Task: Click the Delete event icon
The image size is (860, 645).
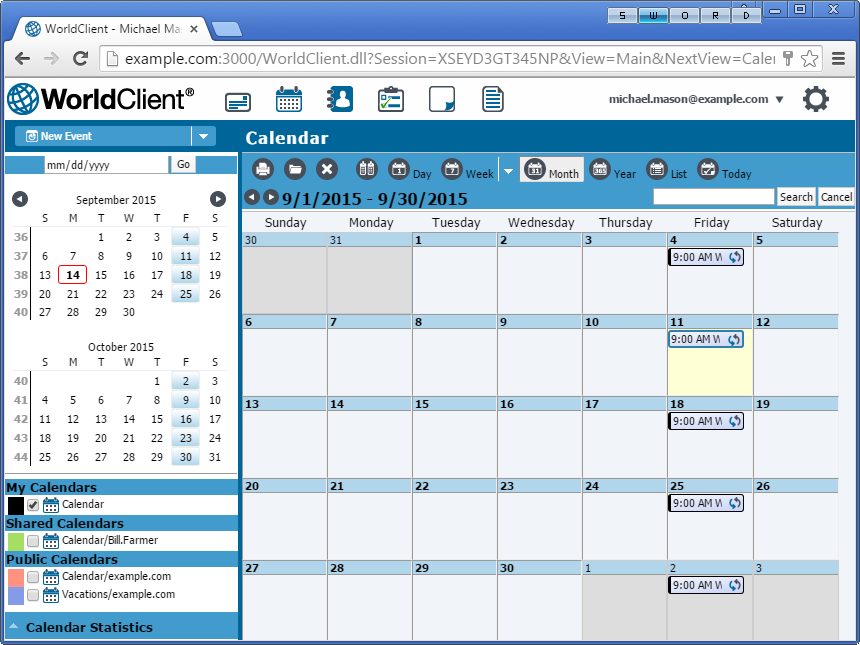Action: coord(327,169)
